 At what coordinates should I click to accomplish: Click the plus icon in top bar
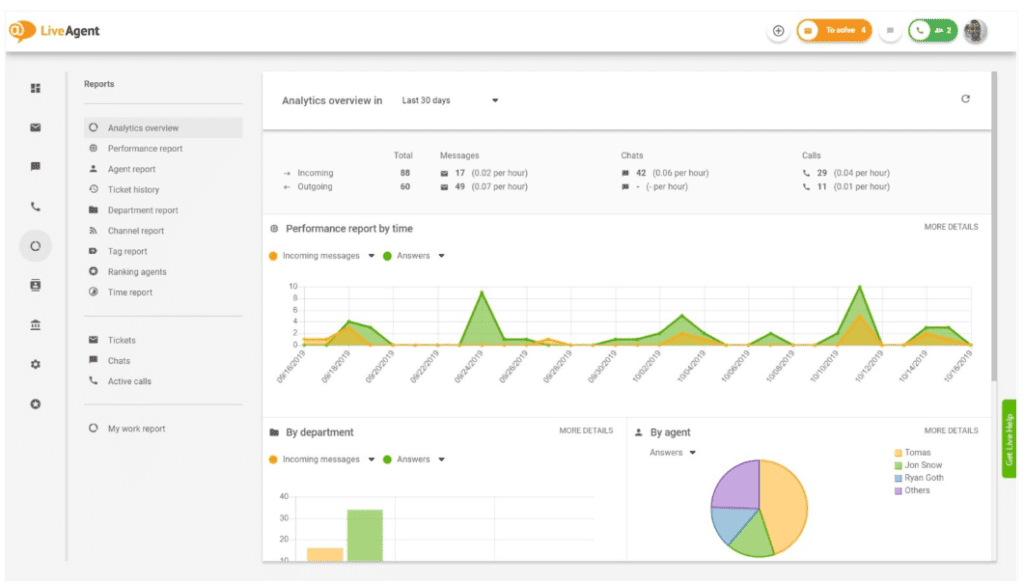pyautogui.click(x=778, y=31)
